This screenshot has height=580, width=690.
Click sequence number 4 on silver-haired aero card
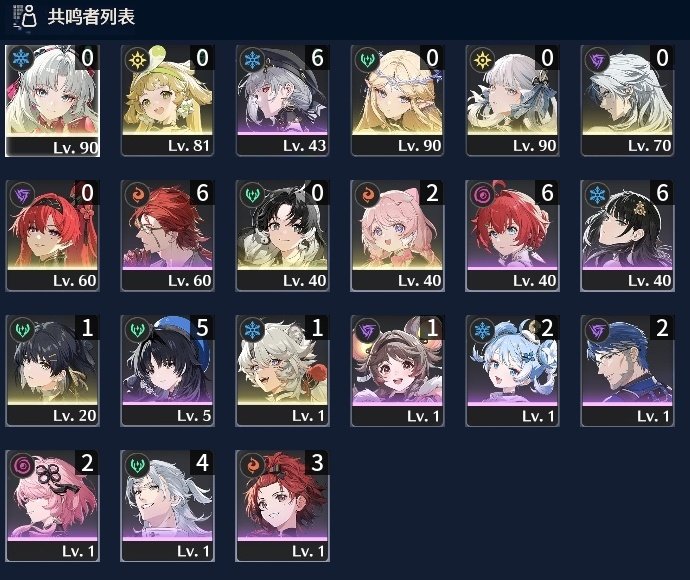click(202, 463)
